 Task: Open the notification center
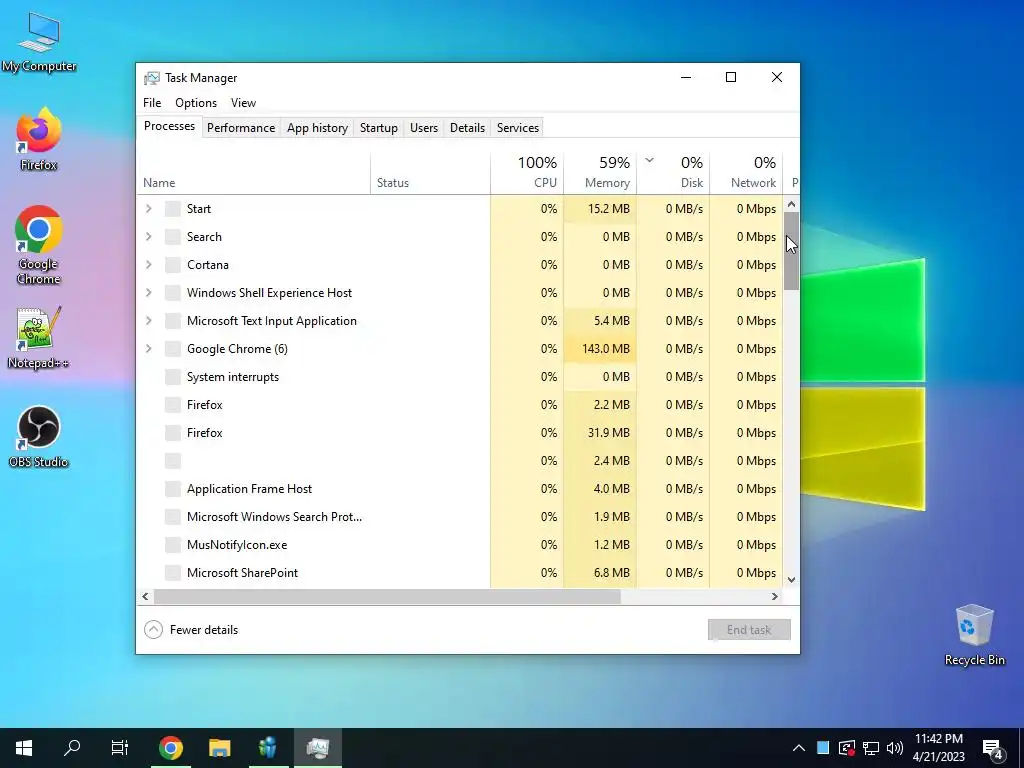pos(993,749)
